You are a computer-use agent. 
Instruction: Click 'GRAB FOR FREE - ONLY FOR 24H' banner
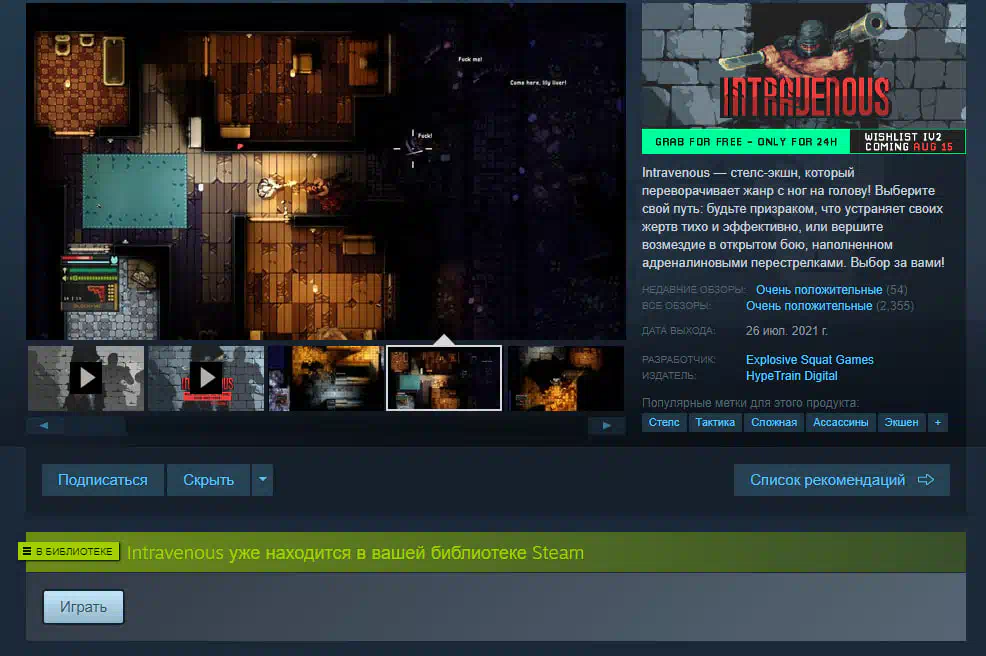(746, 142)
